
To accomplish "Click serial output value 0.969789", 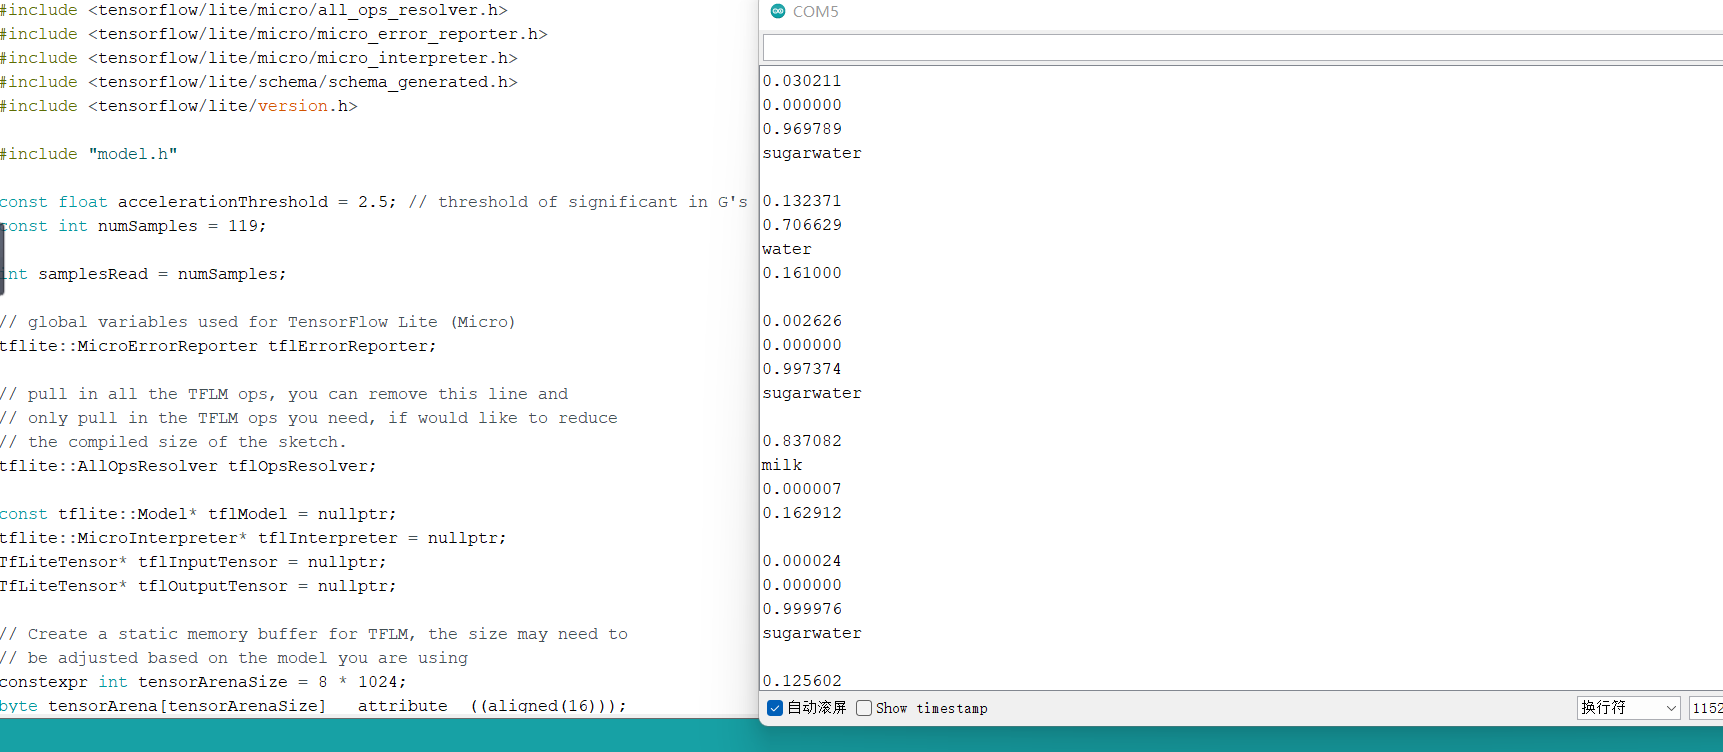I will point(802,129).
